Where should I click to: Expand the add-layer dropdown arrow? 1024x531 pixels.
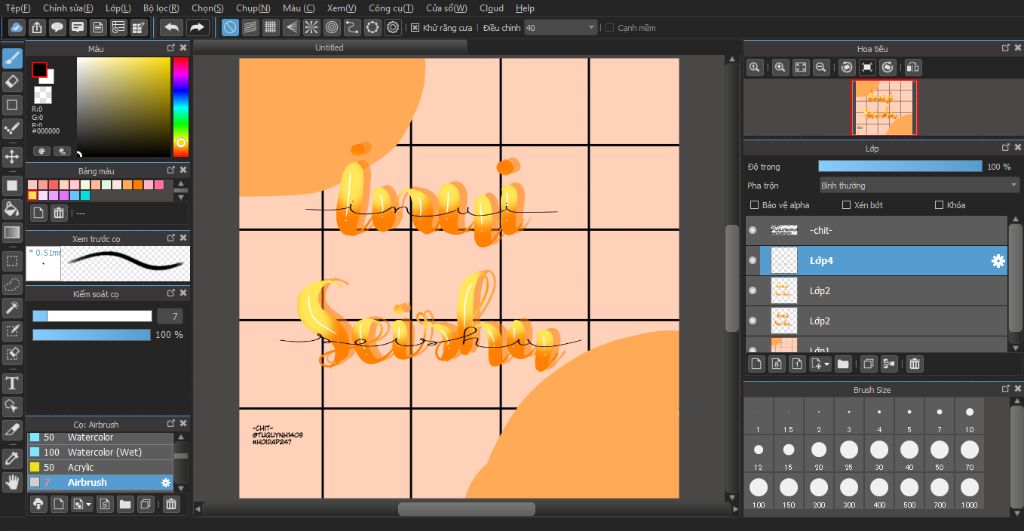827,364
